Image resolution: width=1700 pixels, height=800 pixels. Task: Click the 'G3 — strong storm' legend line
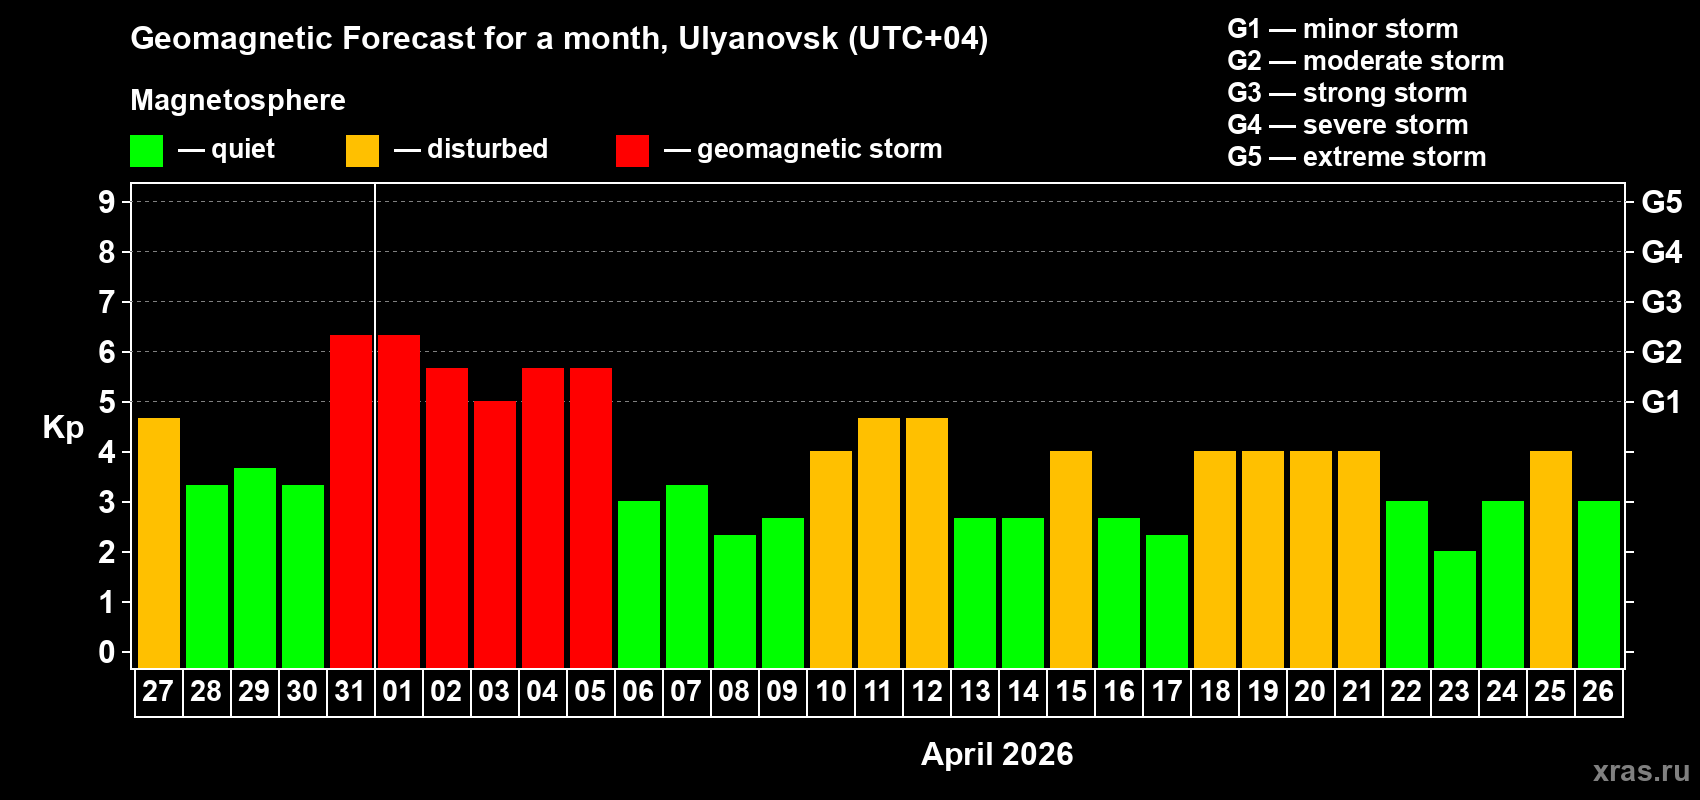[x=1347, y=93]
